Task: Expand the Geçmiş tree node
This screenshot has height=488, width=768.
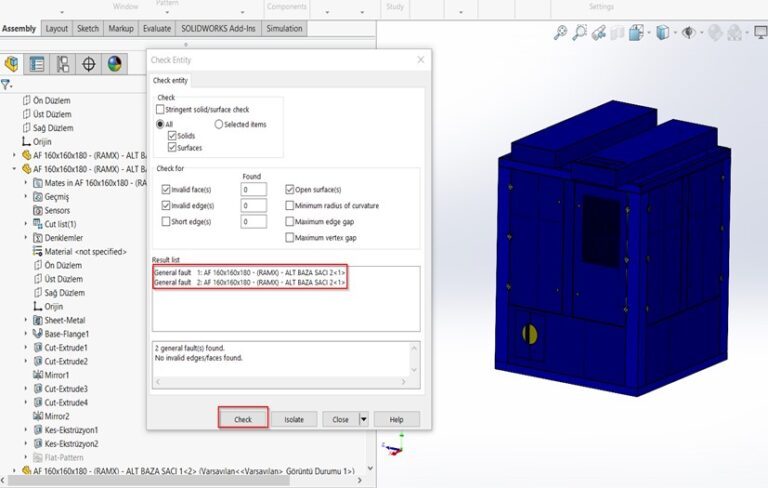Action: [x=26, y=197]
